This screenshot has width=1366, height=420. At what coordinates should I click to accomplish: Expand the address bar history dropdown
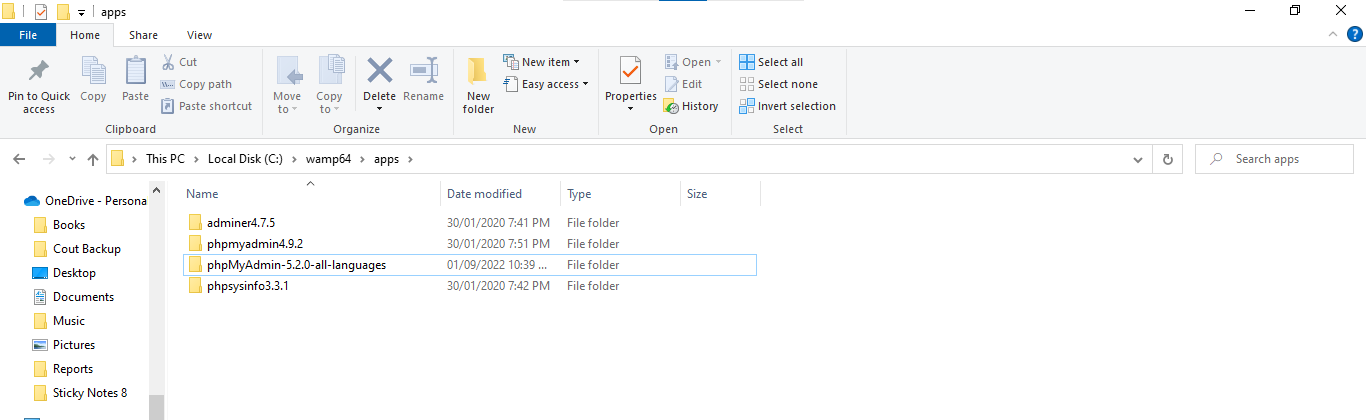click(x=1138, y=159)
